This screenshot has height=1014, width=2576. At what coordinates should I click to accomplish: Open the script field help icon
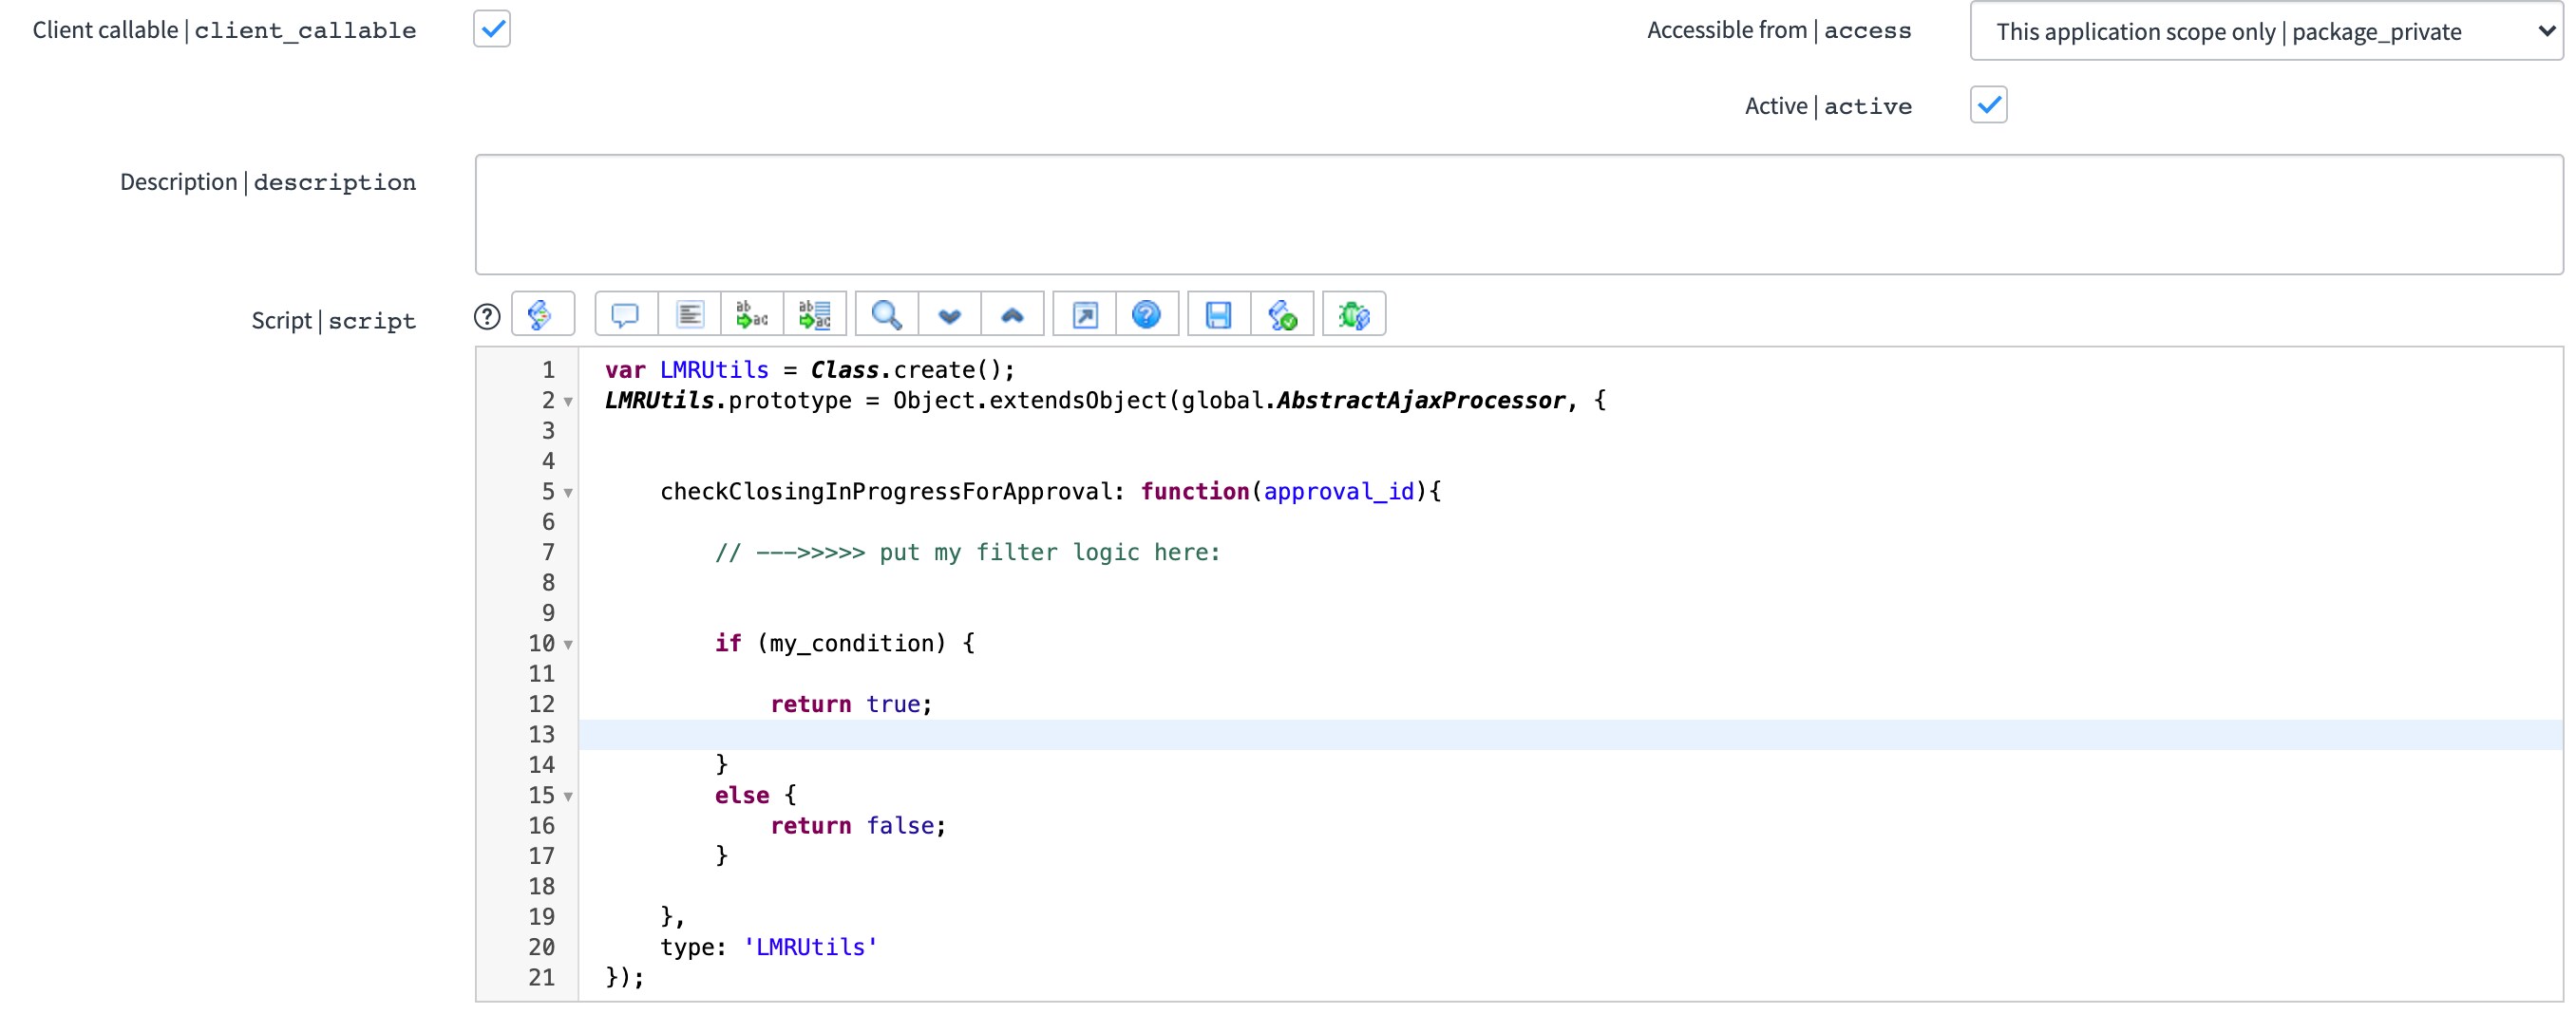[486, 316]
